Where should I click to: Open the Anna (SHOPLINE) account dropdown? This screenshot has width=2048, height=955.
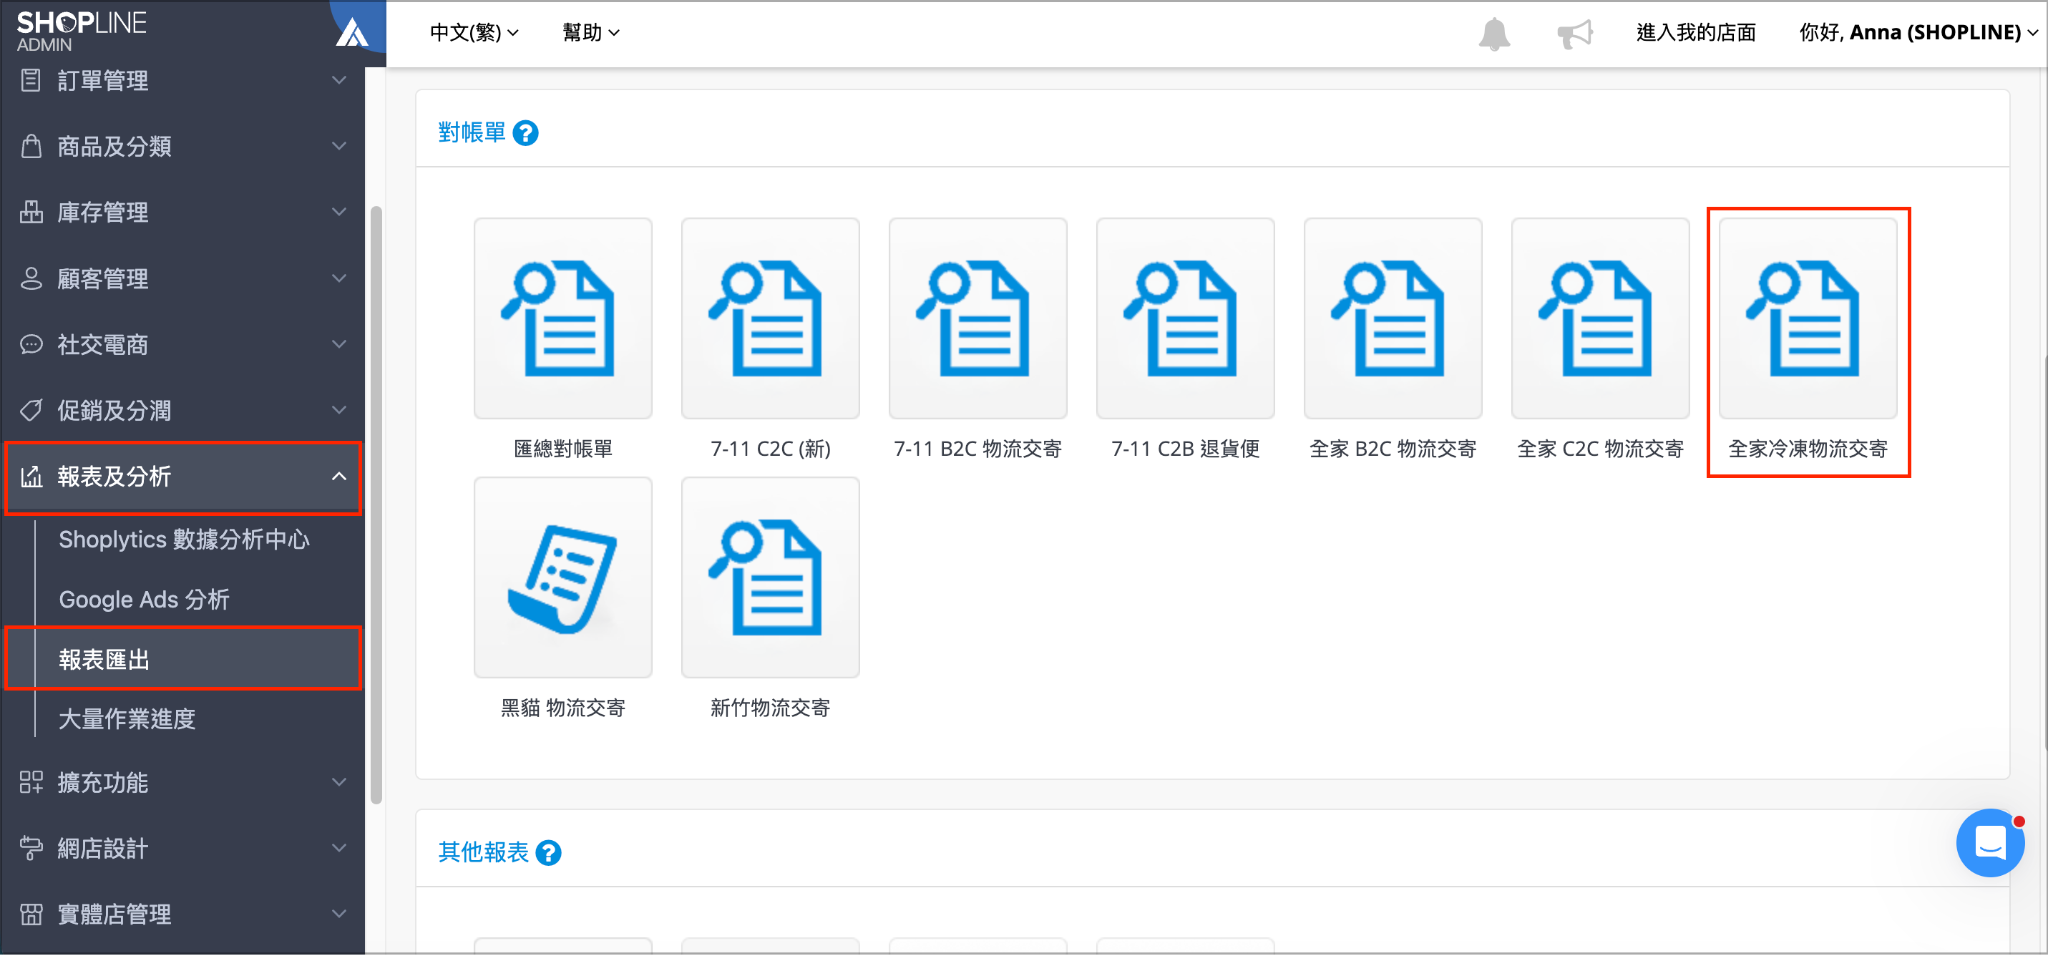[1919, 33]
